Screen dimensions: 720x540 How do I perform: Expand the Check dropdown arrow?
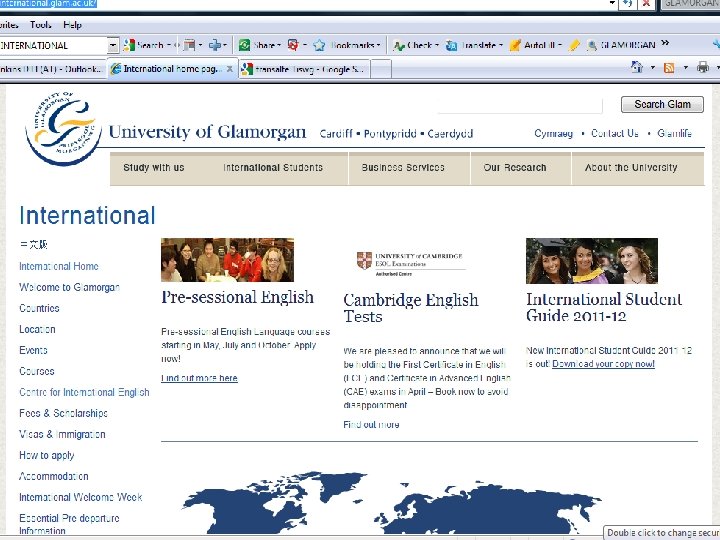(437, 45)
